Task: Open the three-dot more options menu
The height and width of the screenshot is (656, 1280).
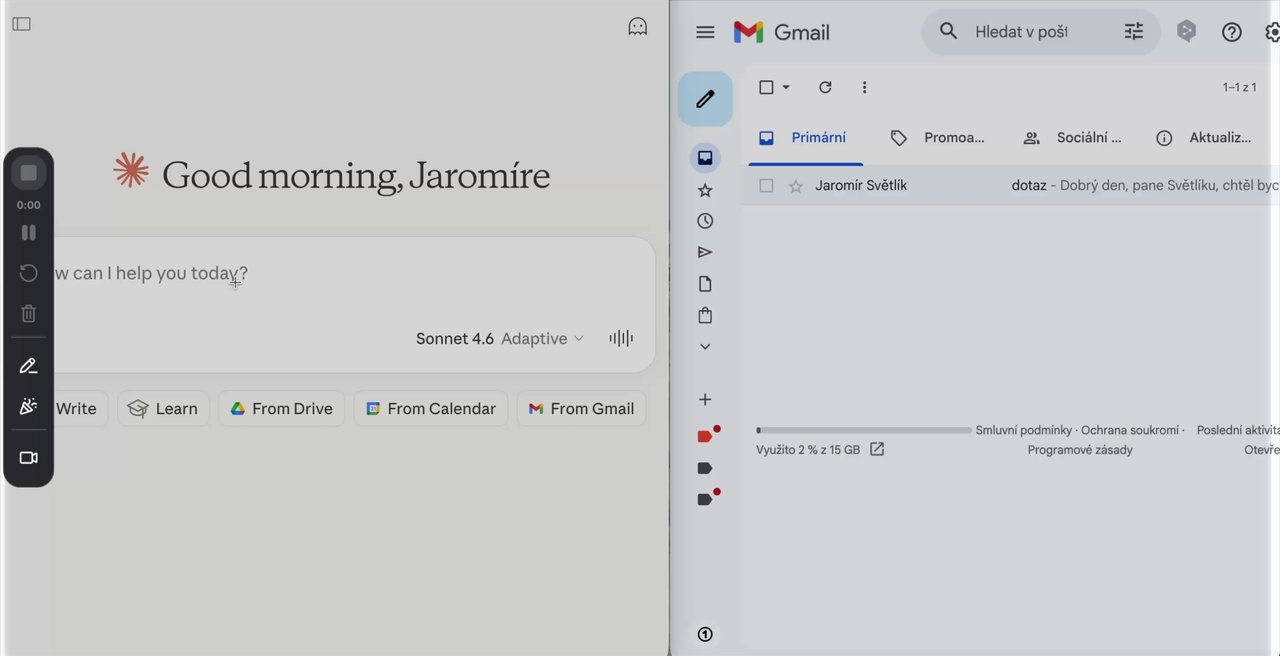Action: tap(864, 87)
